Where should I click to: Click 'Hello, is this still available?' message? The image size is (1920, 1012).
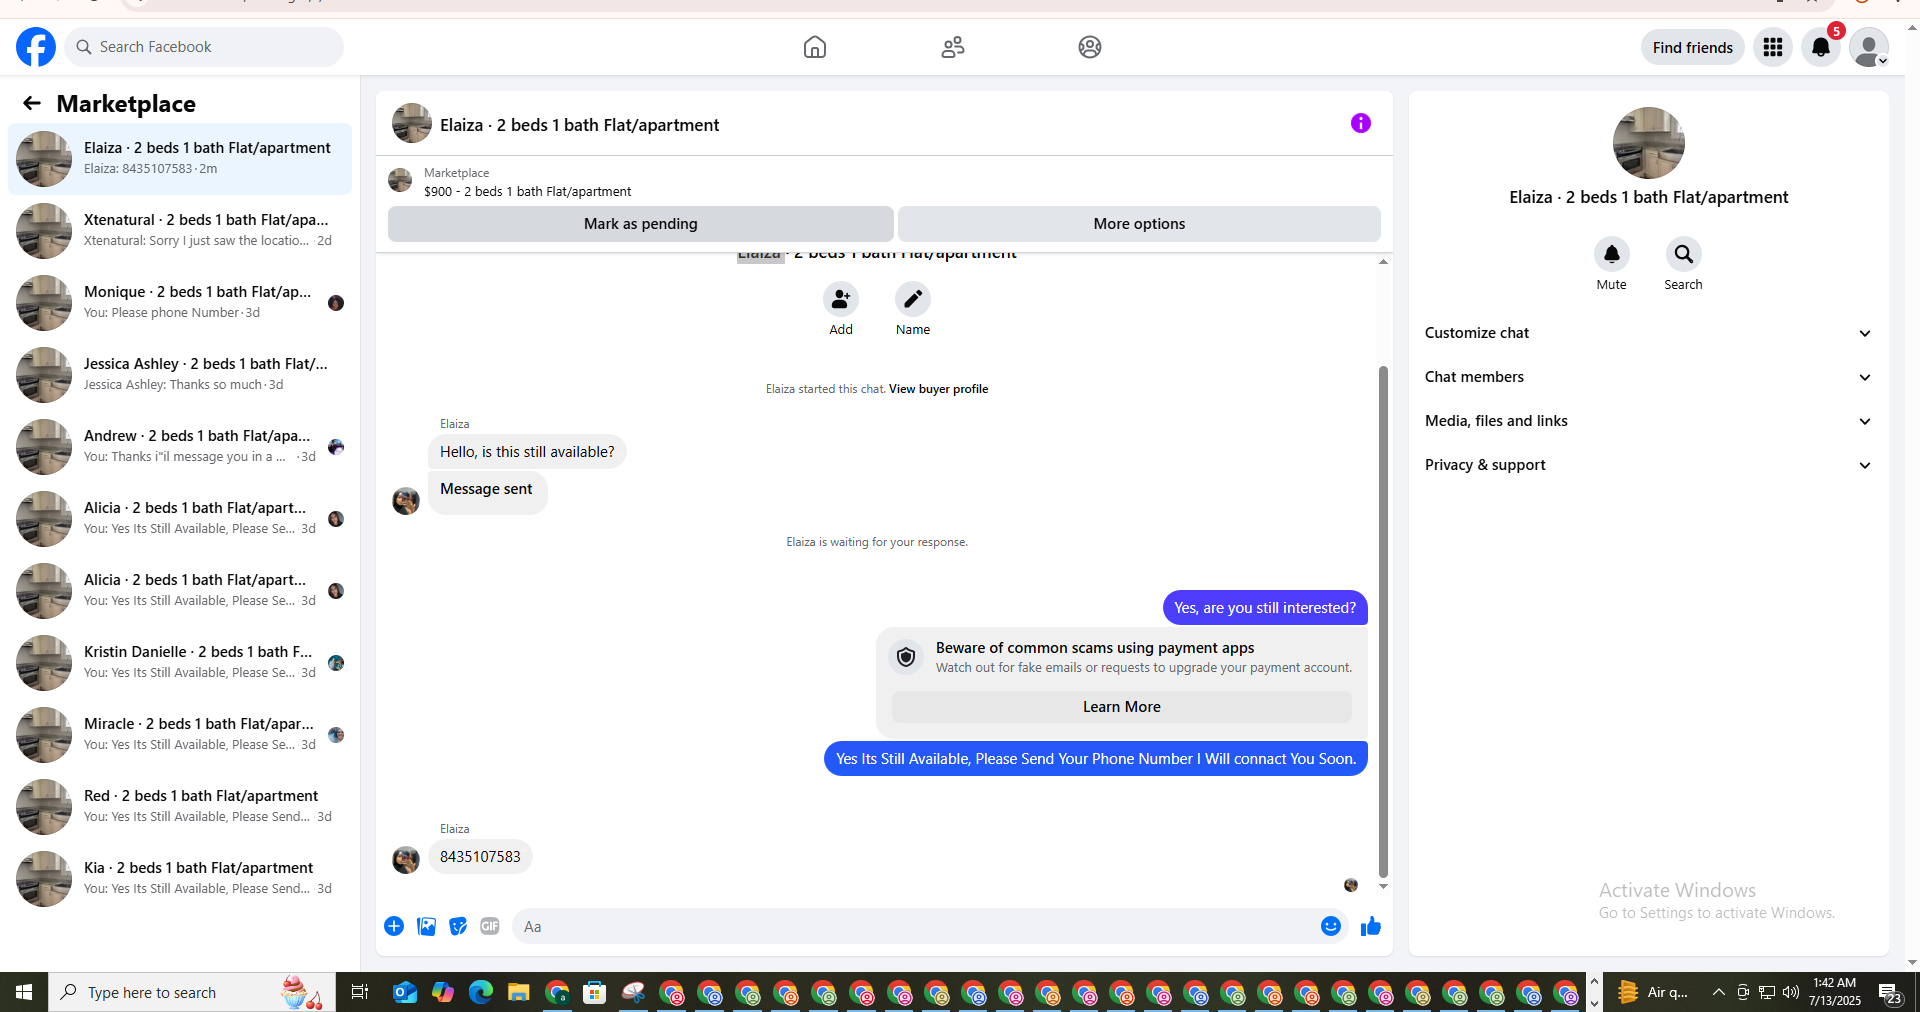[x=527, y=452]
